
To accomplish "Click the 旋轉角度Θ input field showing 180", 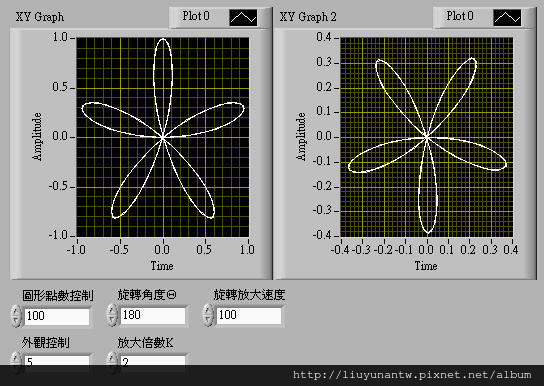I will click(x=153, y=315).
